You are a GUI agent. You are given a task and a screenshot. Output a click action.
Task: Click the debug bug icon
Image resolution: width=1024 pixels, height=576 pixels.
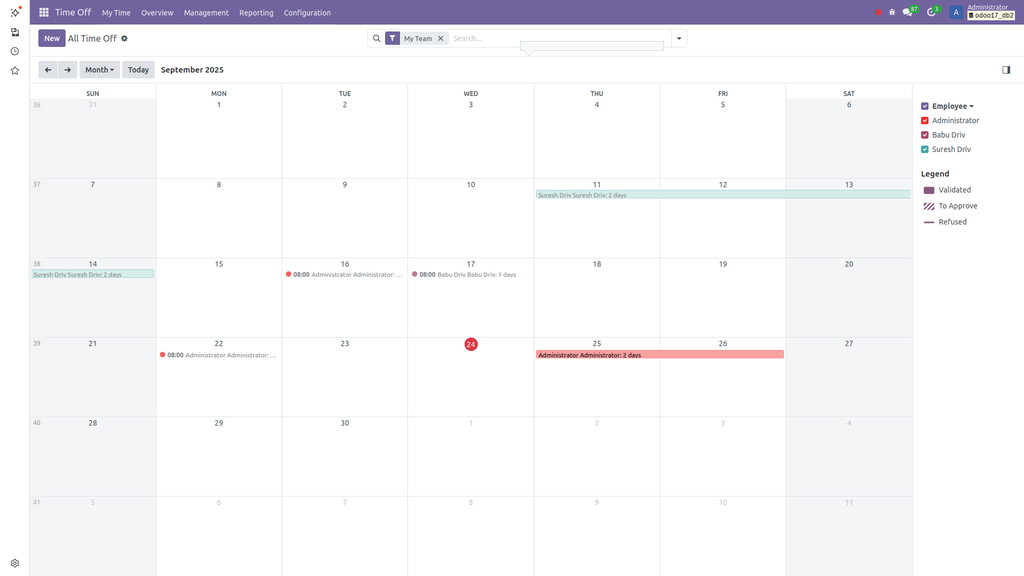(x=892, y=12)
